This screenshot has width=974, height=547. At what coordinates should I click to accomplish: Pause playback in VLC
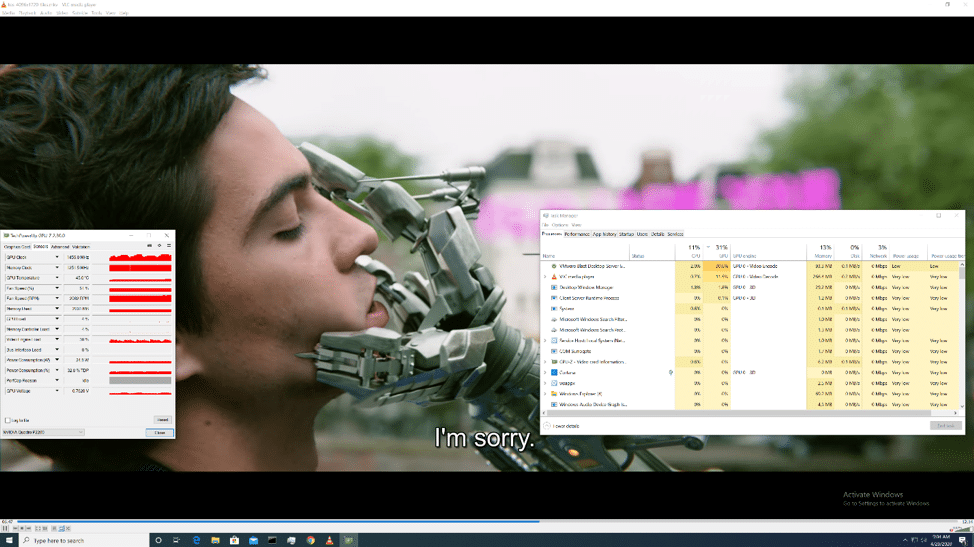click(5, 528)
